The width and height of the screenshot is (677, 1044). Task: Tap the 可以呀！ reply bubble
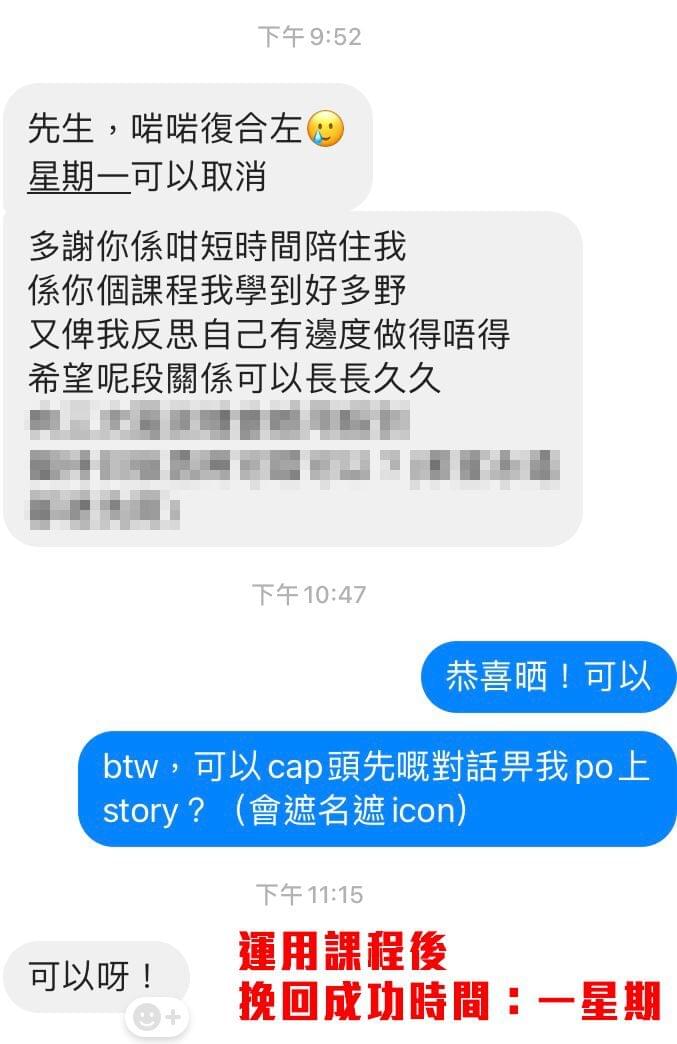(97, 977)
